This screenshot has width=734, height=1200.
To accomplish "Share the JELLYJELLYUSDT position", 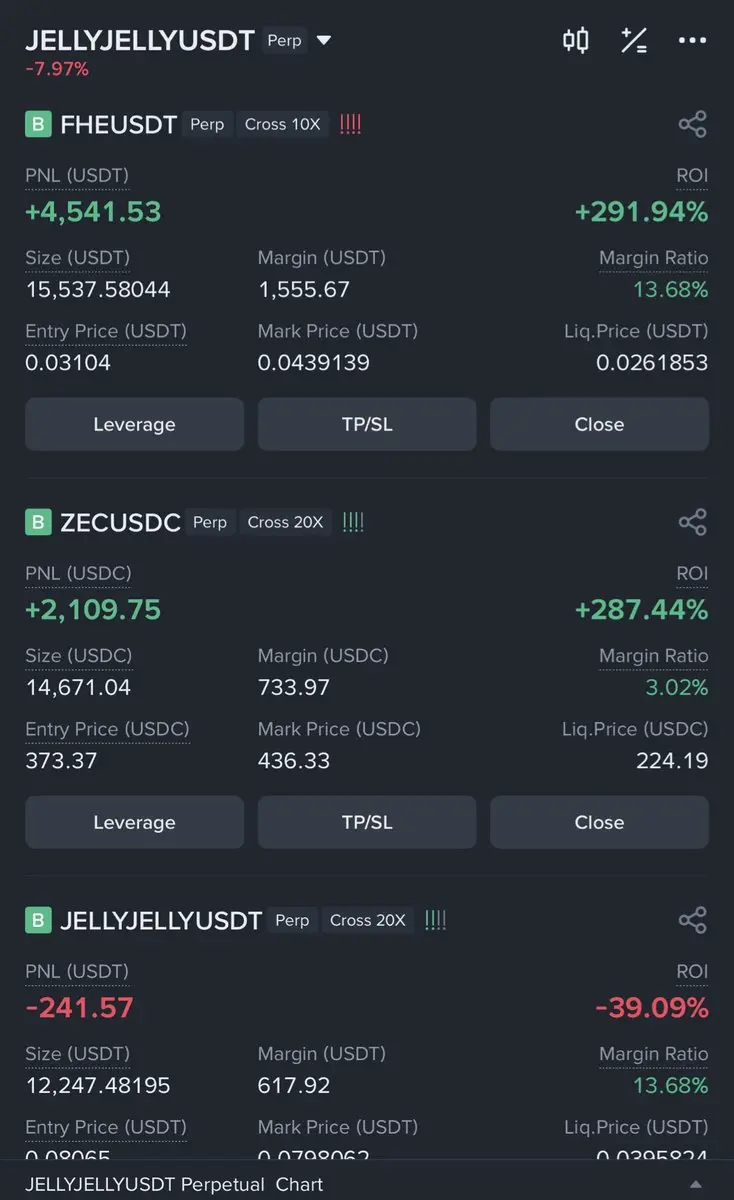I will click(x=692, y=920).
